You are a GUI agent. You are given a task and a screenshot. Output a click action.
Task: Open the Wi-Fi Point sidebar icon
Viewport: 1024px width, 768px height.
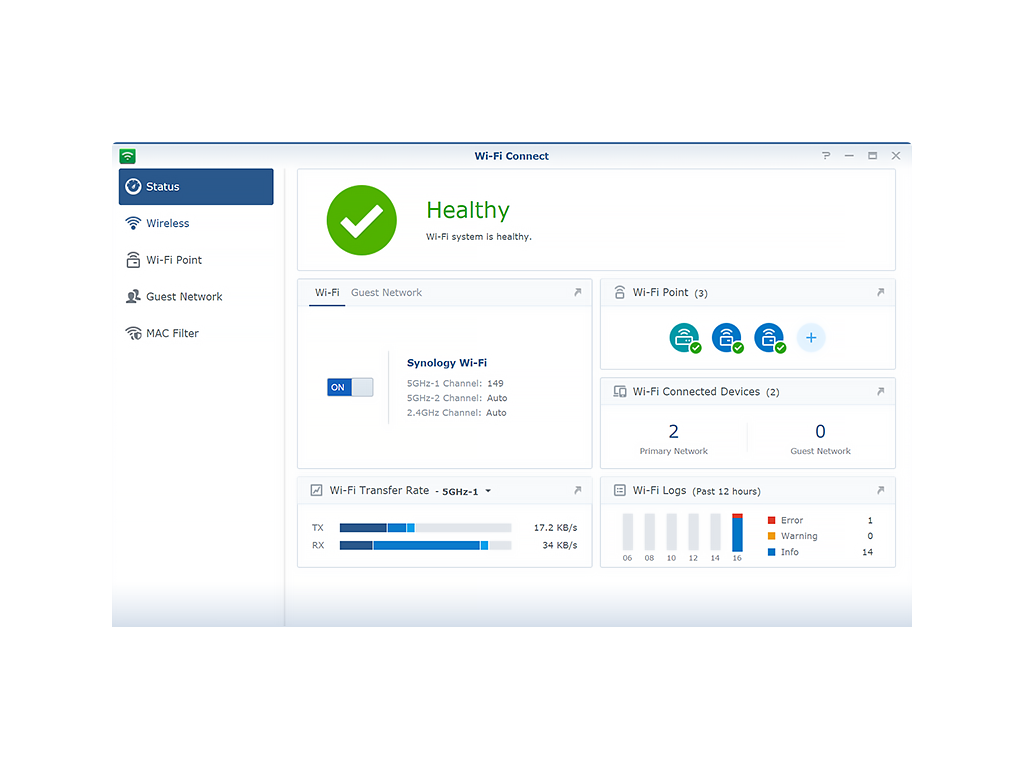tap(133, 260)
